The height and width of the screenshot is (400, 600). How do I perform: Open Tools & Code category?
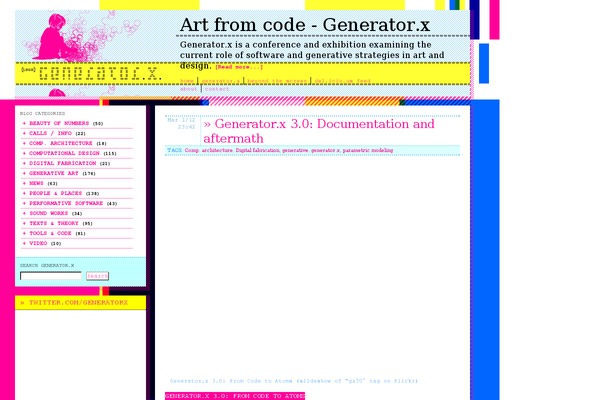click(50, 233)
